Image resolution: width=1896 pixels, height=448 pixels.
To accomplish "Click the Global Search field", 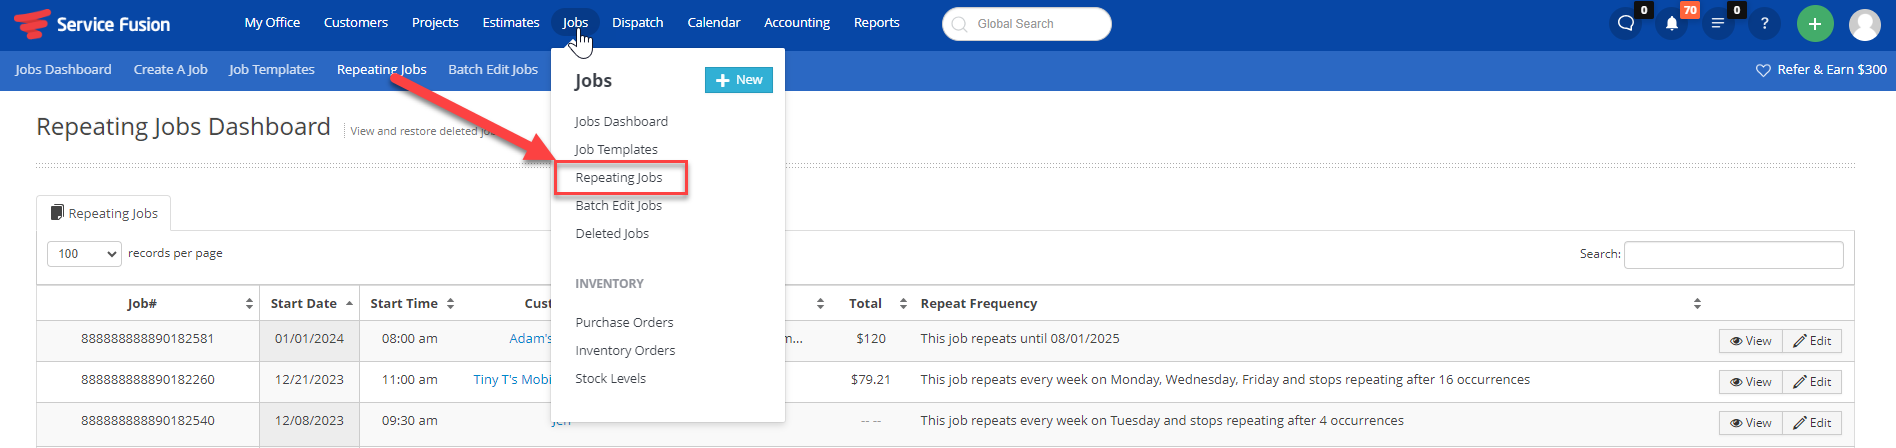I will click(x=1027, y=24).
